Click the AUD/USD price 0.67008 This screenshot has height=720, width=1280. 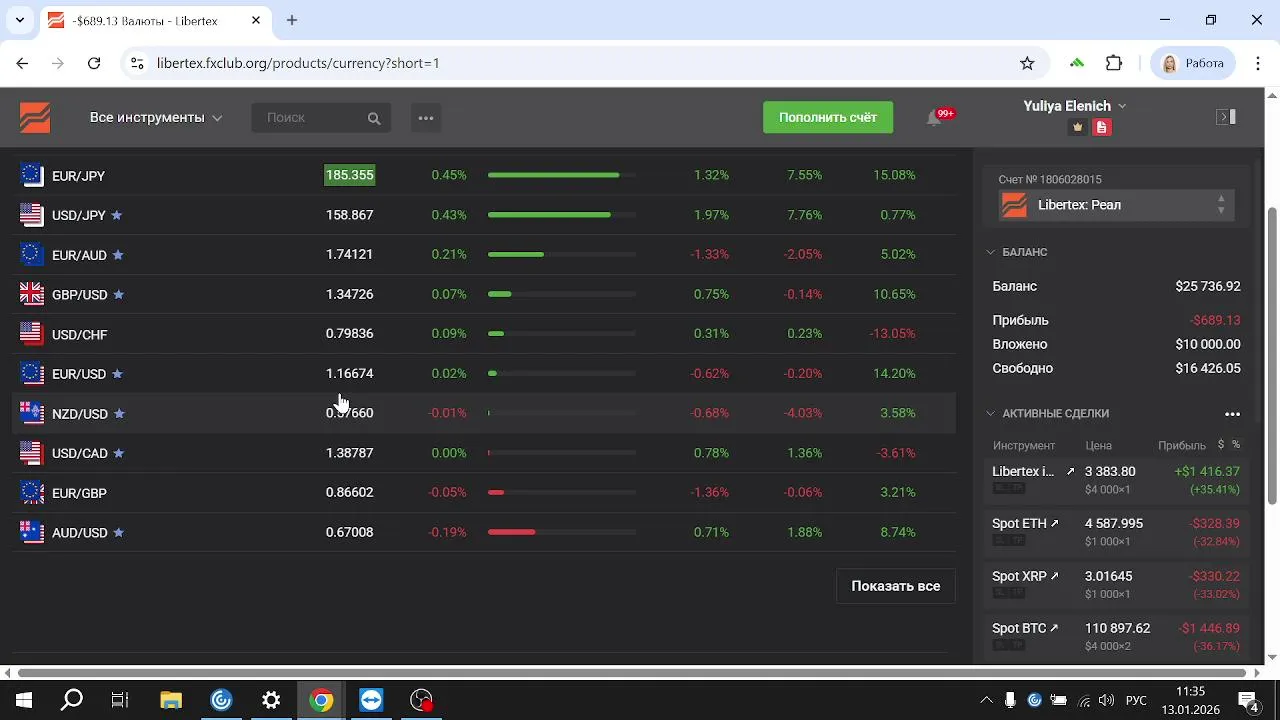click(349, 532)
